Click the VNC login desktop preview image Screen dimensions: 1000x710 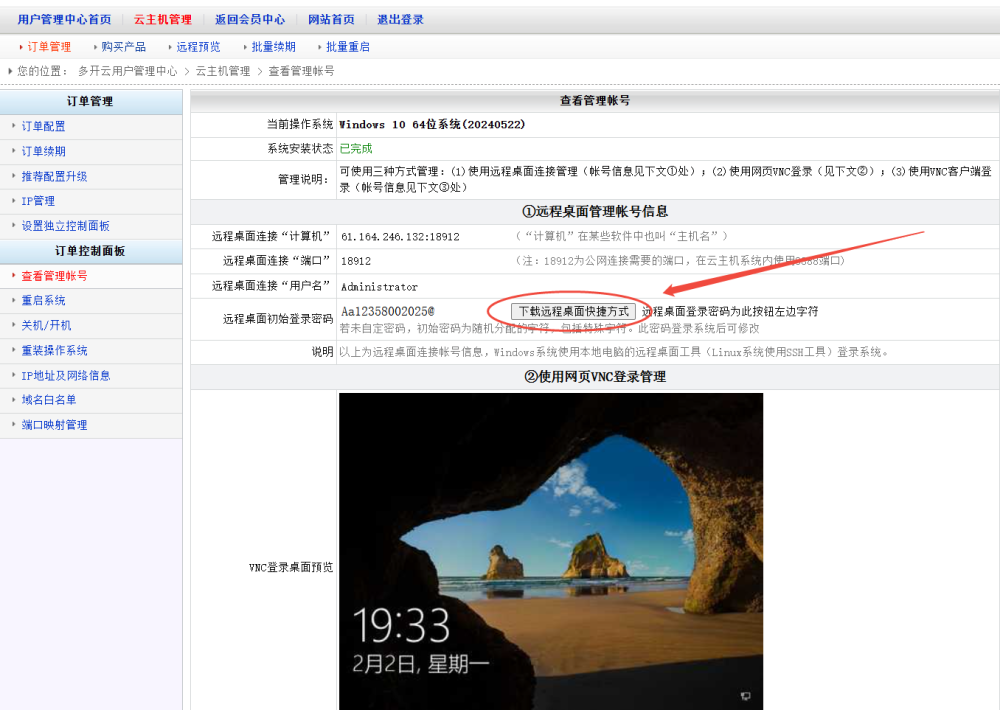coord(550,550)
